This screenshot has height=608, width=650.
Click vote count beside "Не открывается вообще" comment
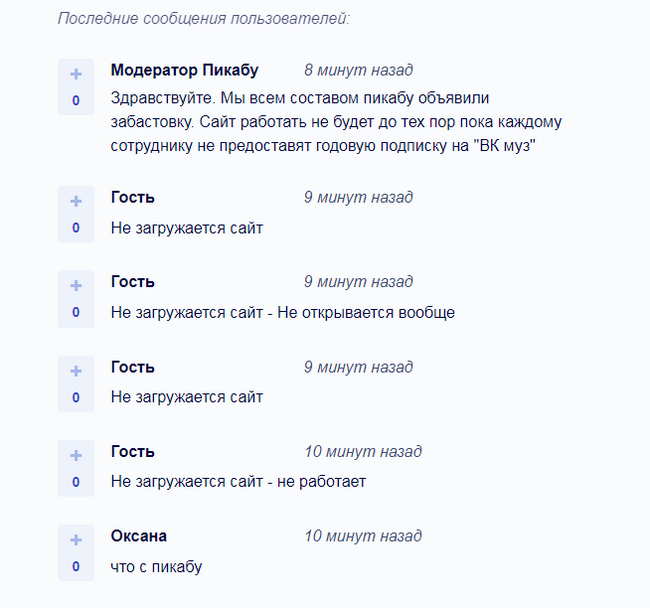coord(75,312)
